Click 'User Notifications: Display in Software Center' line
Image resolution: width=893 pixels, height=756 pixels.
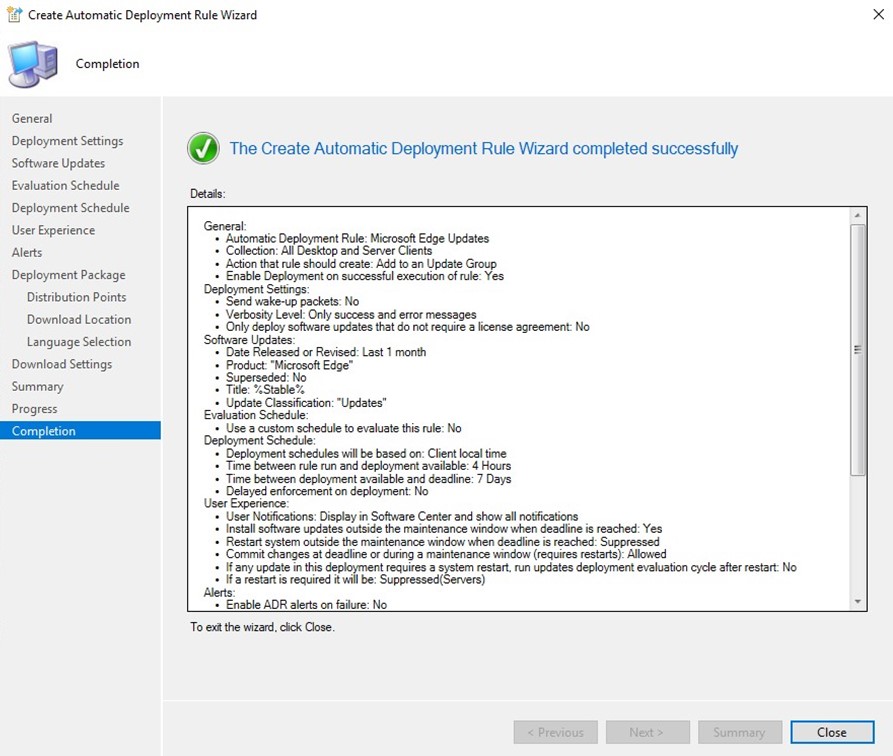click(x=402, y=517)
